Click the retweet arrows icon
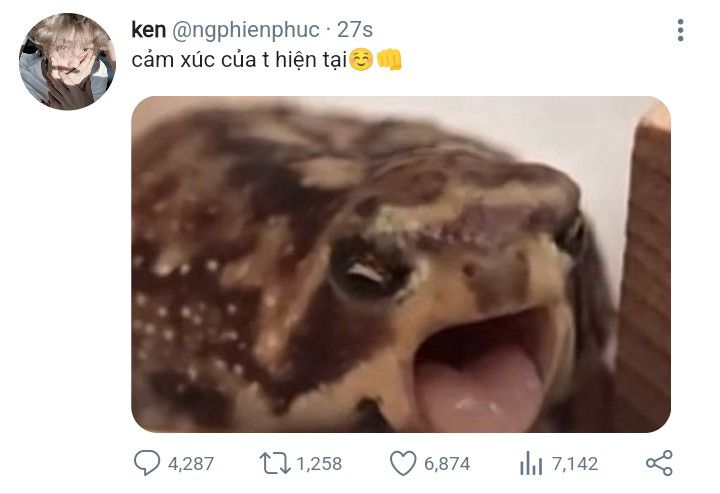 pos(275,463)
